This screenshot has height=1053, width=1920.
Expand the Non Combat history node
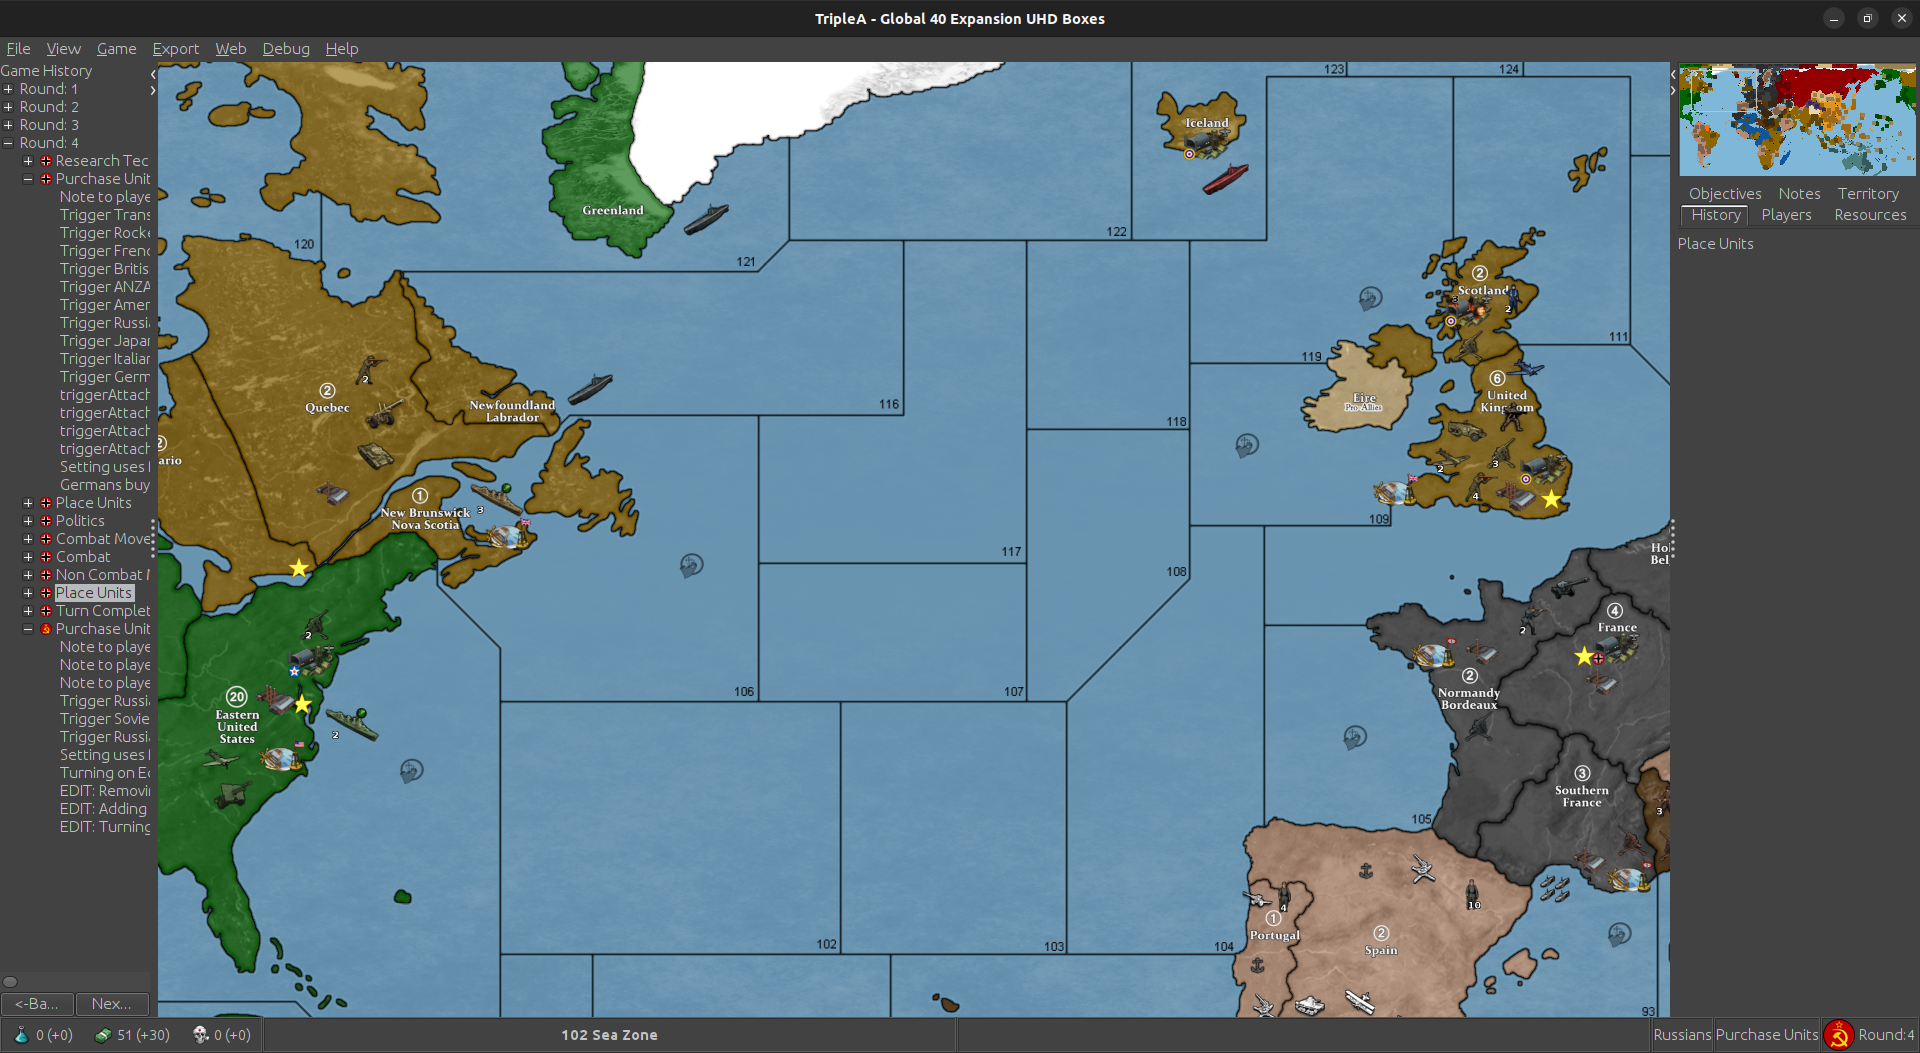click(28, 575)
